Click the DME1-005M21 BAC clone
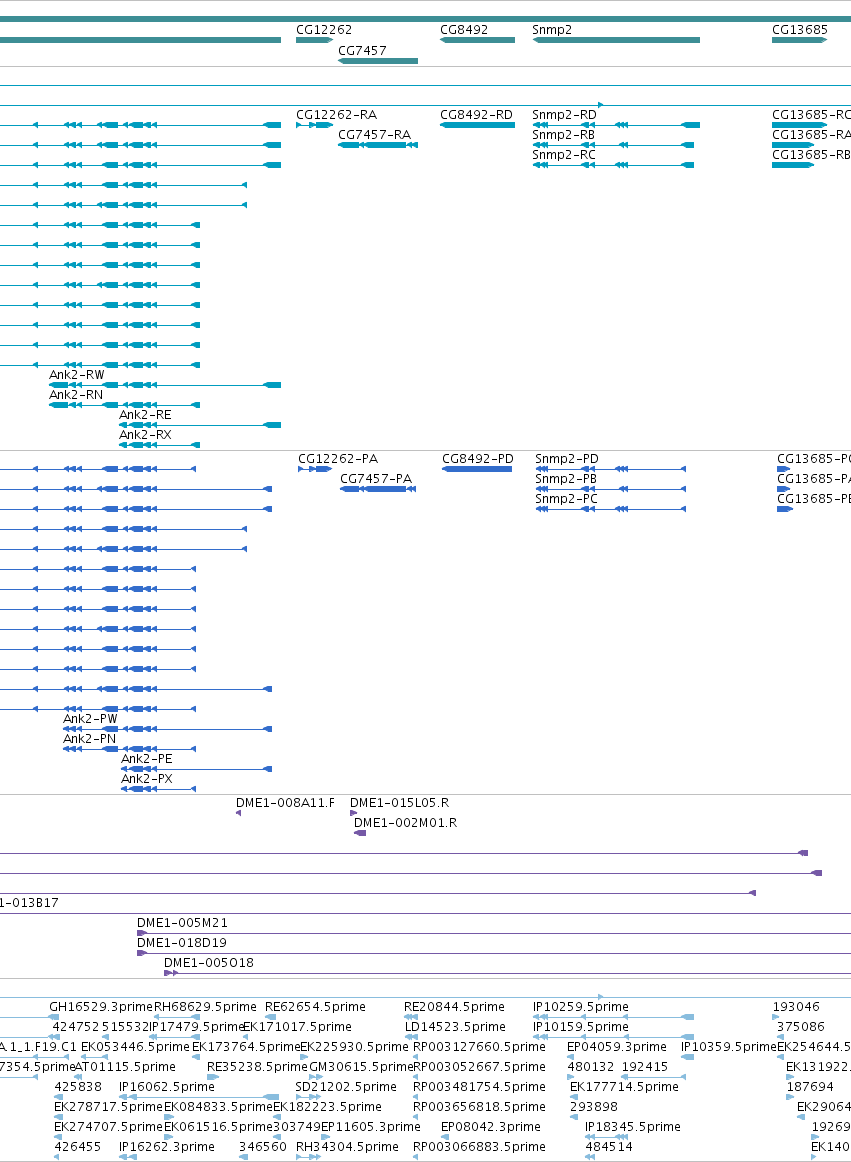 494,934
